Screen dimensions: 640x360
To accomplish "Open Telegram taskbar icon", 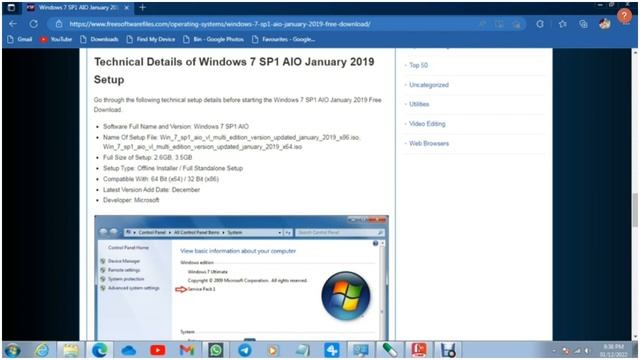I will point(244,350).
